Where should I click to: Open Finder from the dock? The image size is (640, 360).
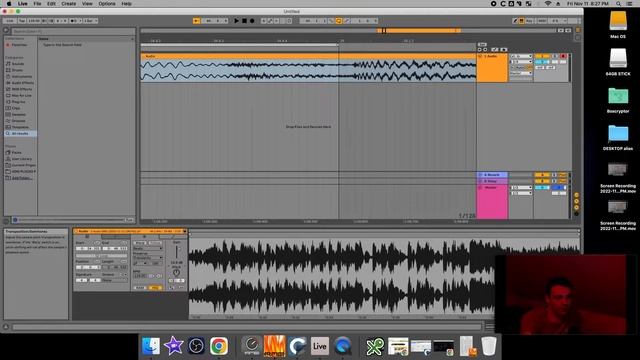151,346
